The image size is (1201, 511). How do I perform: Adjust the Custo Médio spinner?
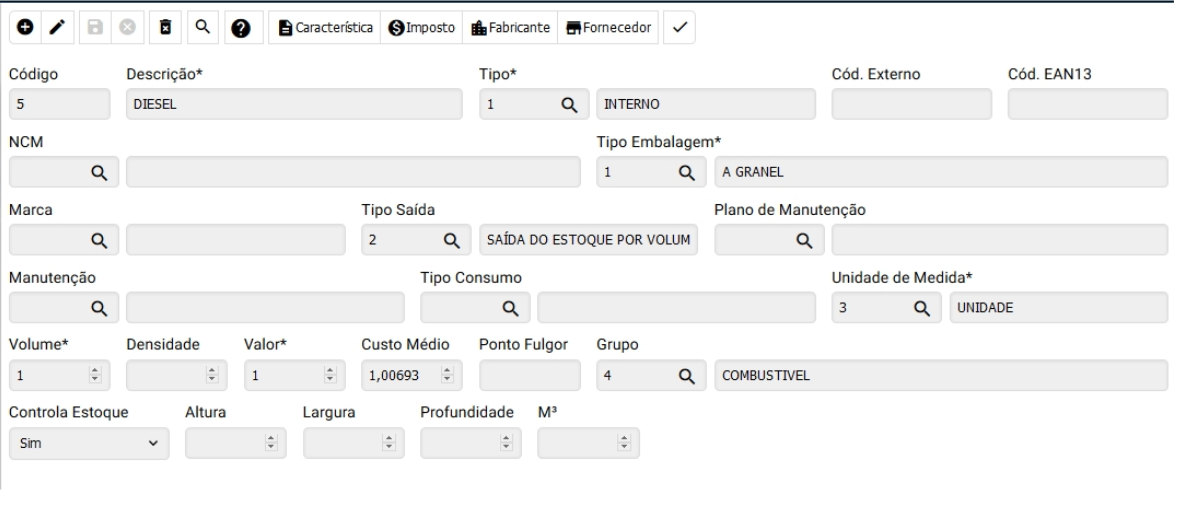(x=447, y=376)
